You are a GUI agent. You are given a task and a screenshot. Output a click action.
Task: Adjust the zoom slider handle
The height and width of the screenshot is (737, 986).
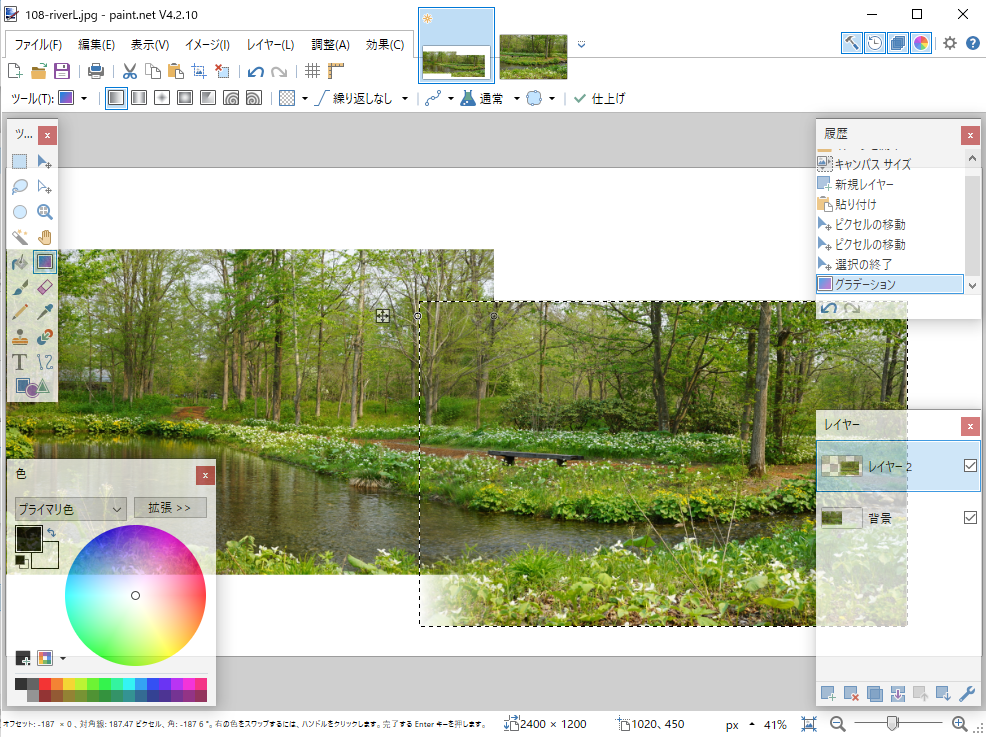892,724
